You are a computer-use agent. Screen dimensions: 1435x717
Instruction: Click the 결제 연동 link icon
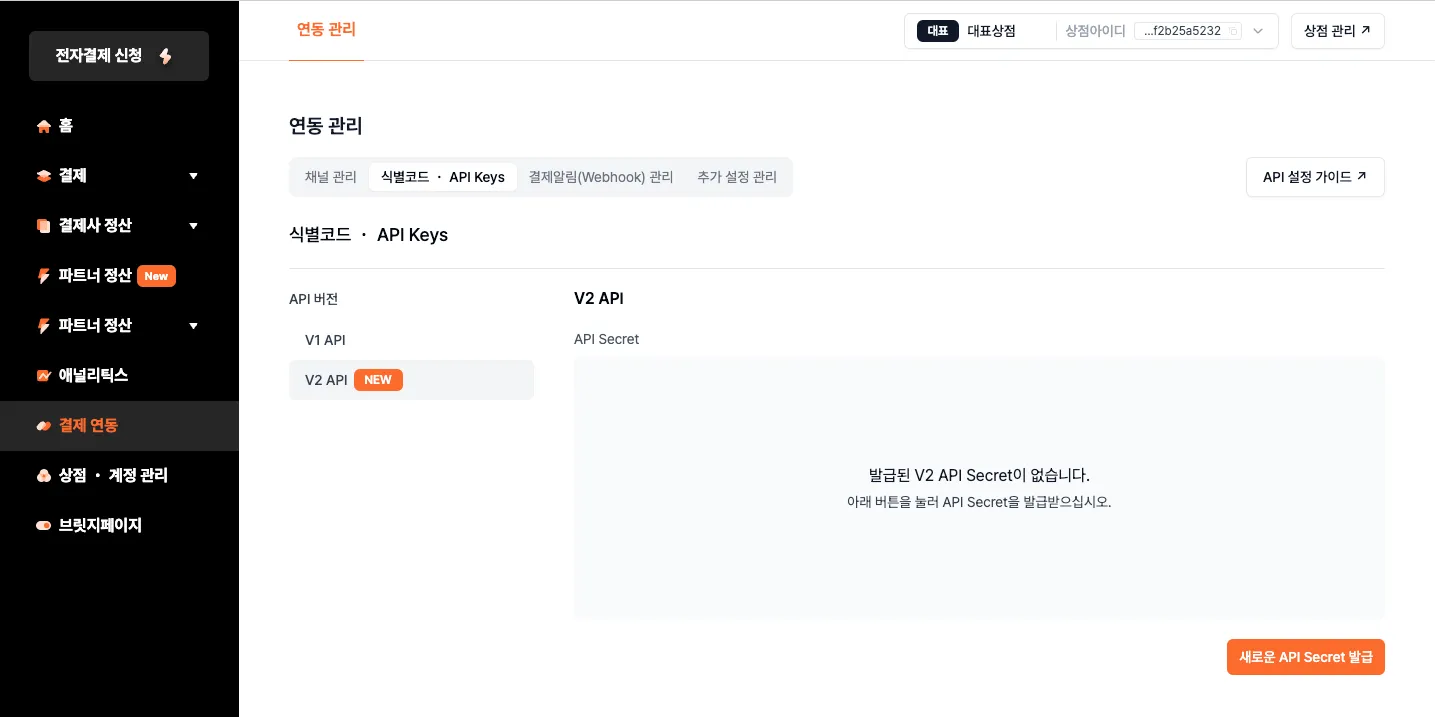click(x=43, y=426)
